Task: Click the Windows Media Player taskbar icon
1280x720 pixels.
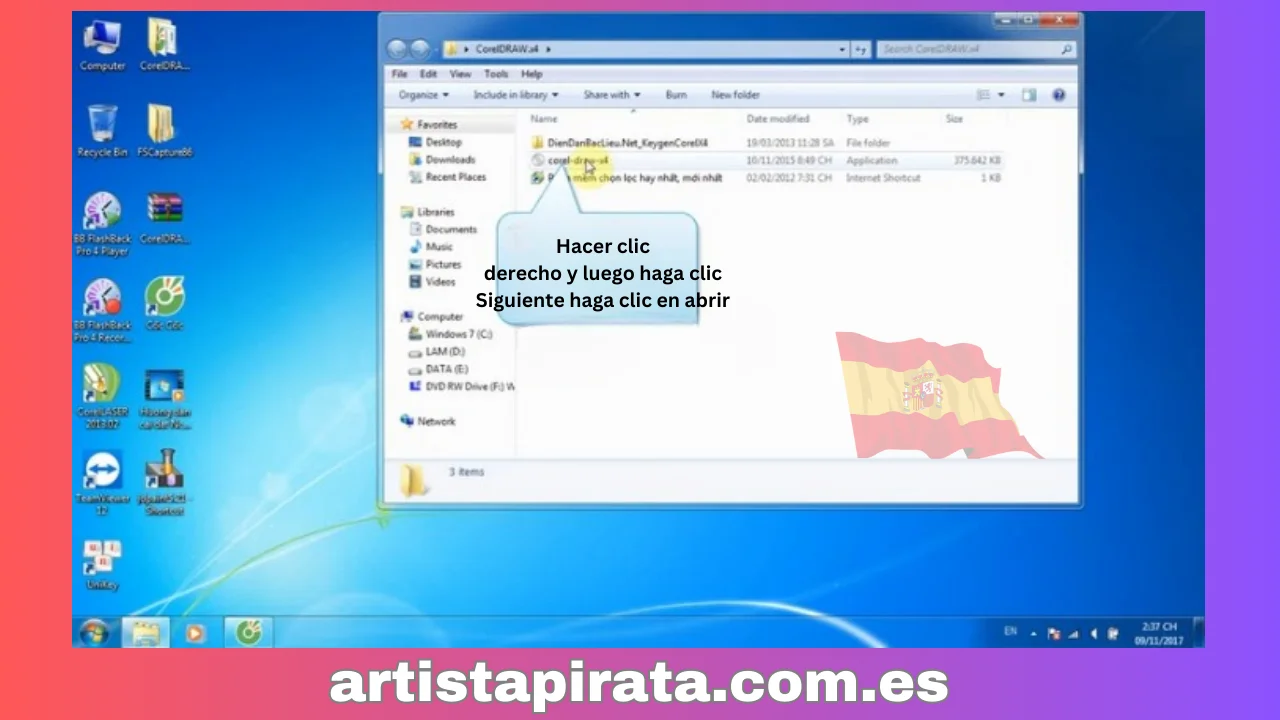Action: pos(196,633)
